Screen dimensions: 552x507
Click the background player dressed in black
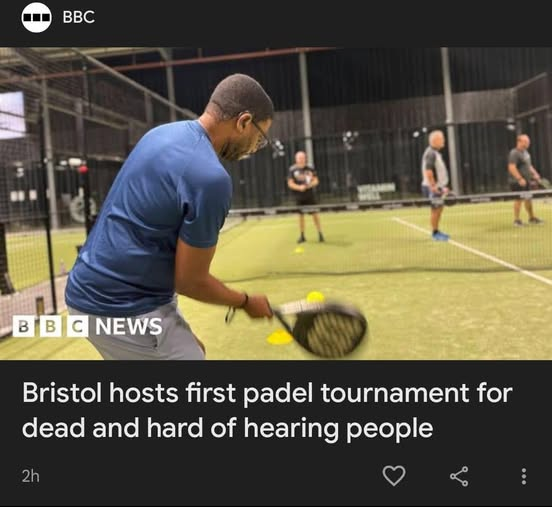point(304,197)
